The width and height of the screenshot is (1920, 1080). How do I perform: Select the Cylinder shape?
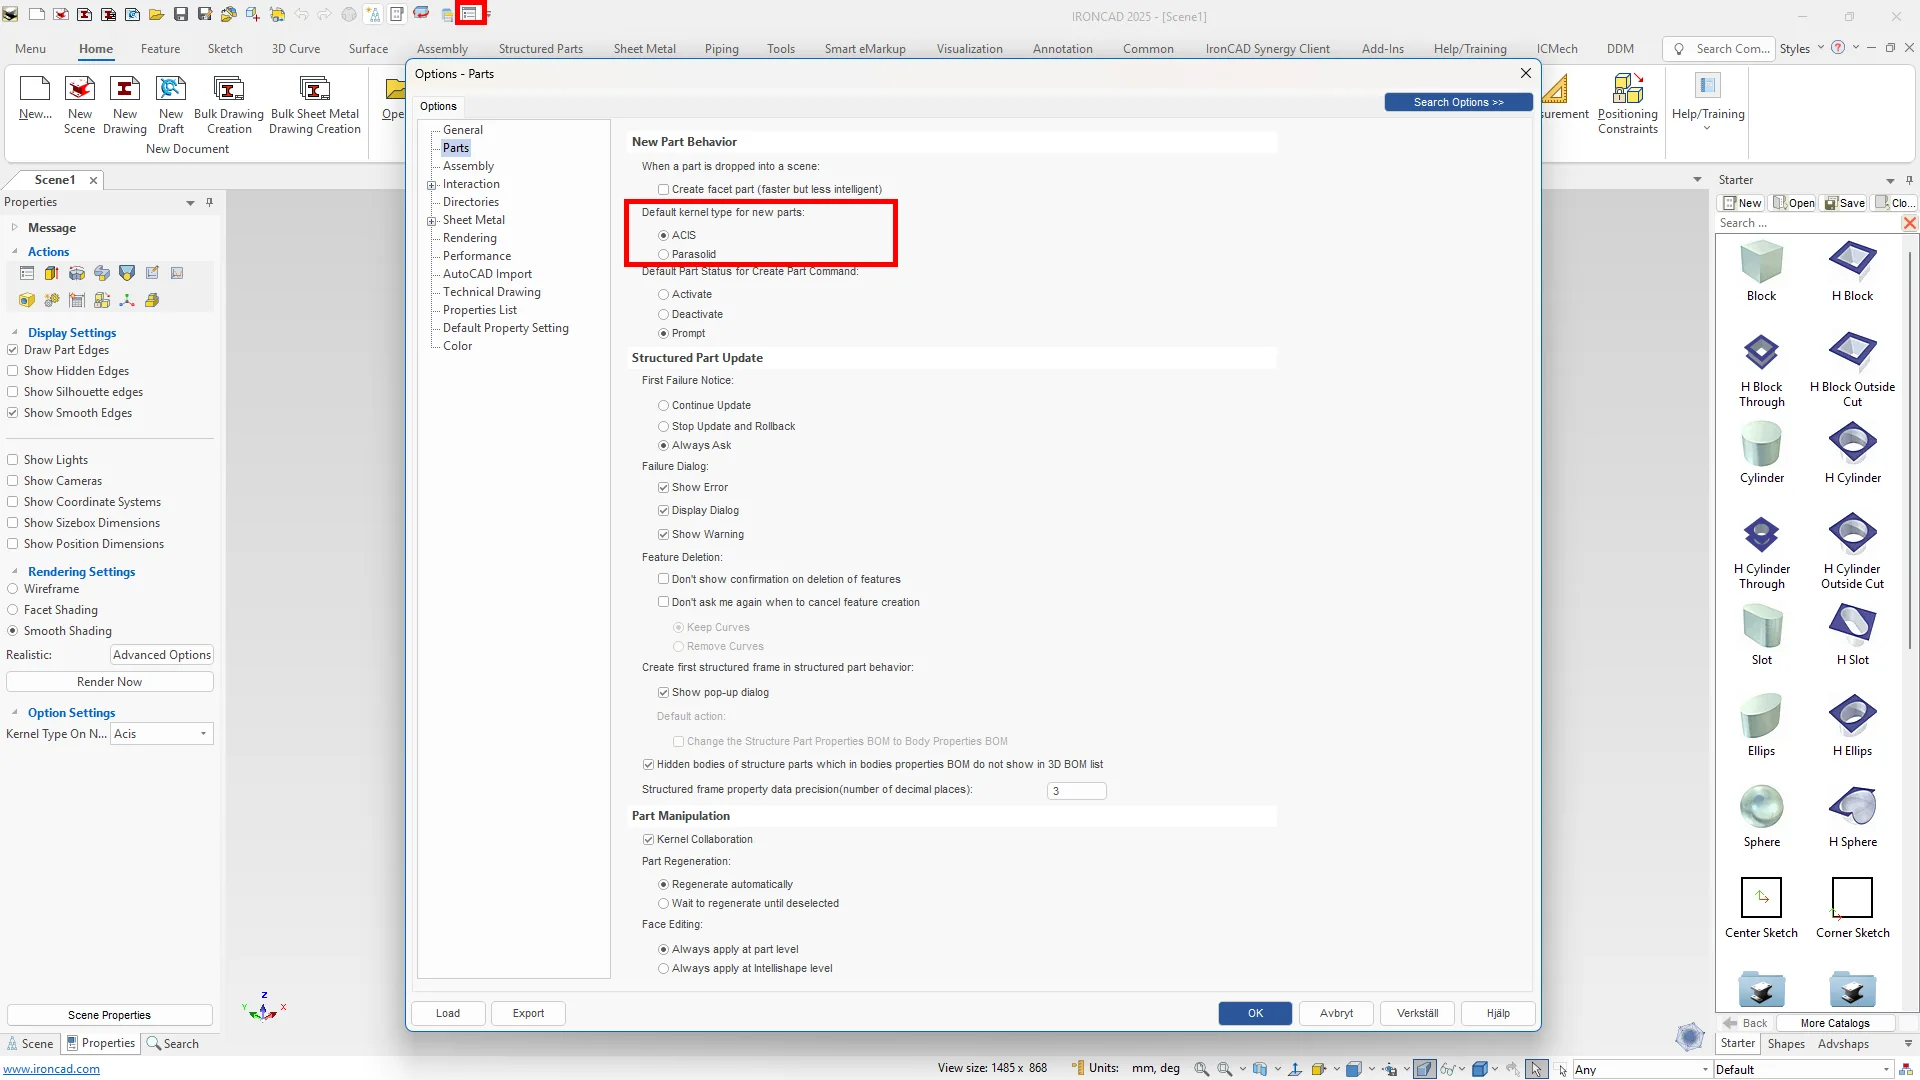click(1761, 453)
